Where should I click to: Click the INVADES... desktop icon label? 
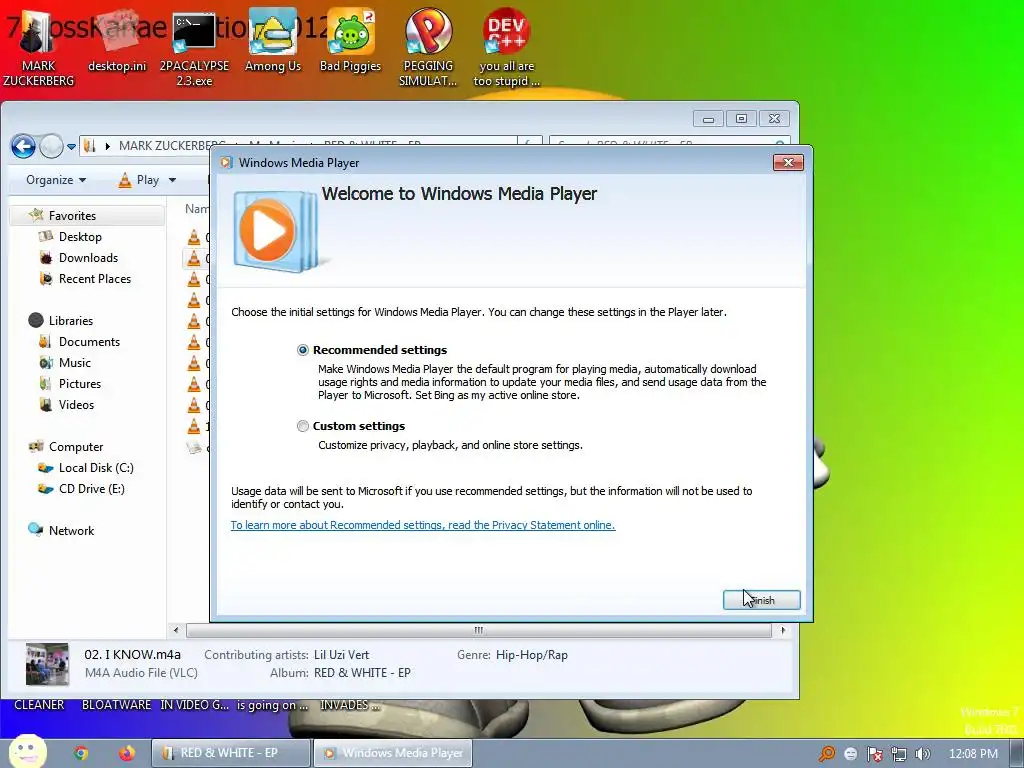click(x=349, y=705)
